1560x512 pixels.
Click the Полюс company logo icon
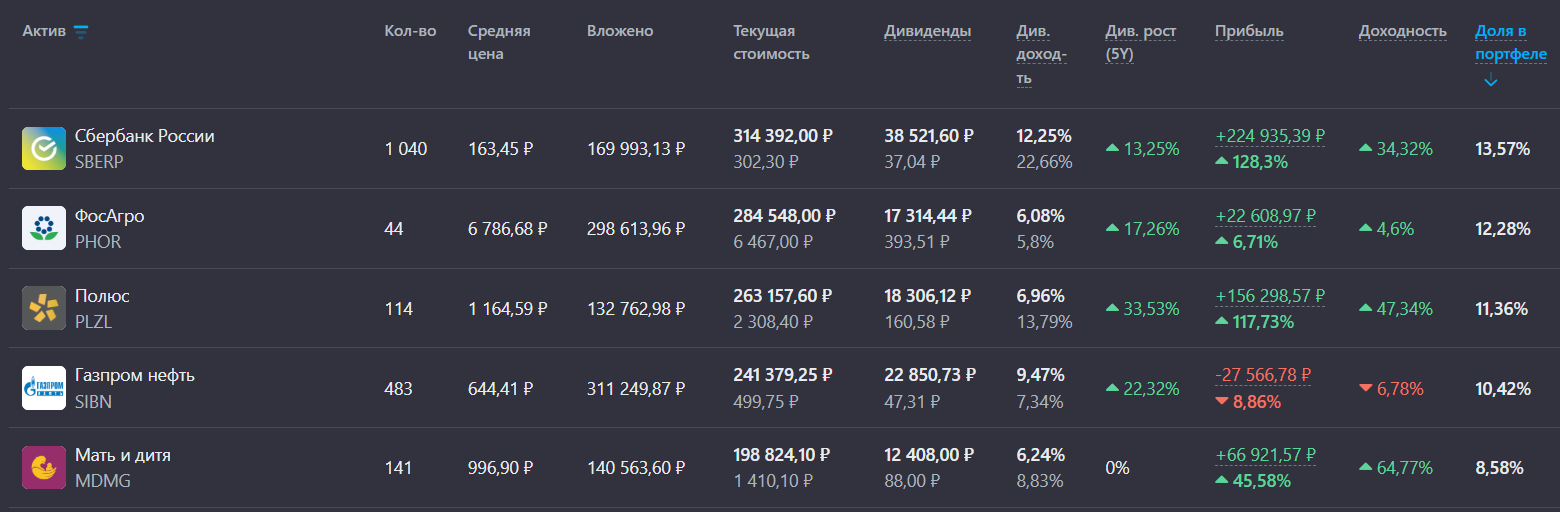pos(44,308)
